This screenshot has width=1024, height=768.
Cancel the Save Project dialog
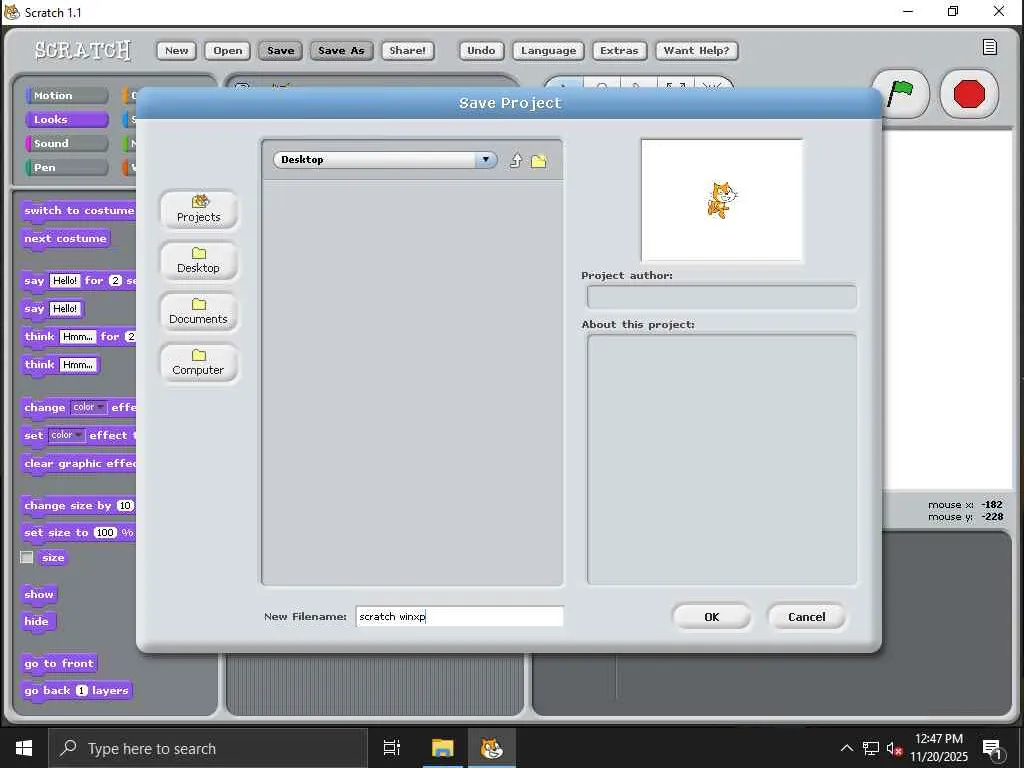[x=807, y=616]
